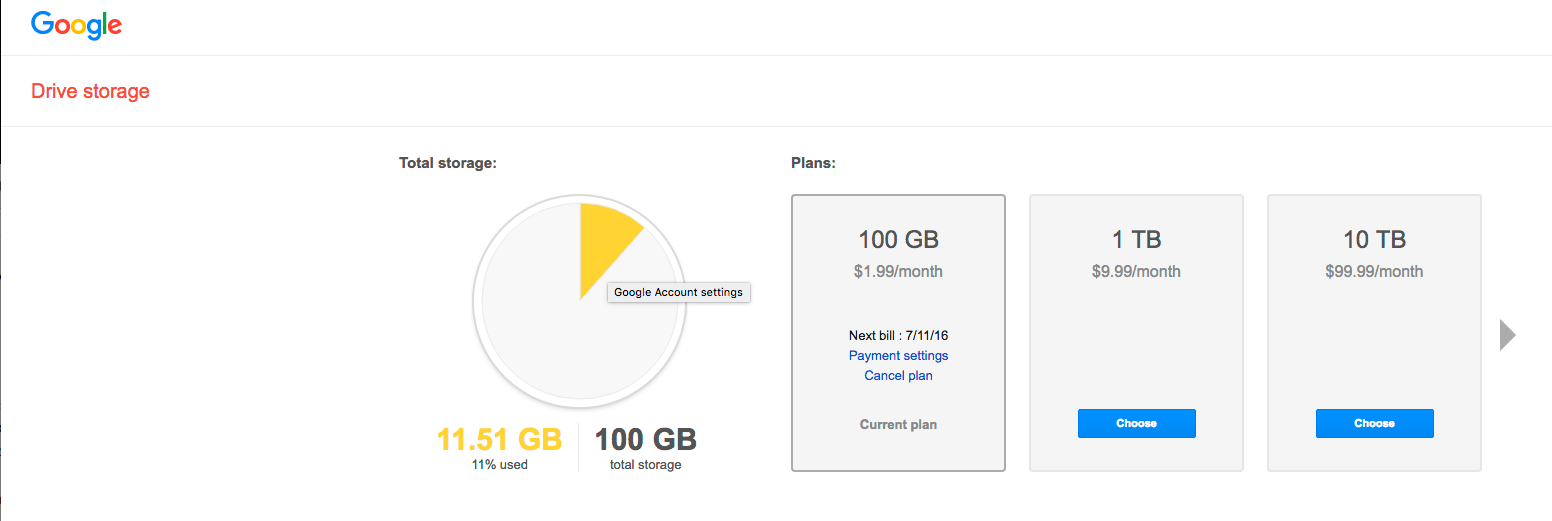Click the 10 TB plan title
The image size is (1552, 521).
pos(1374,240)
